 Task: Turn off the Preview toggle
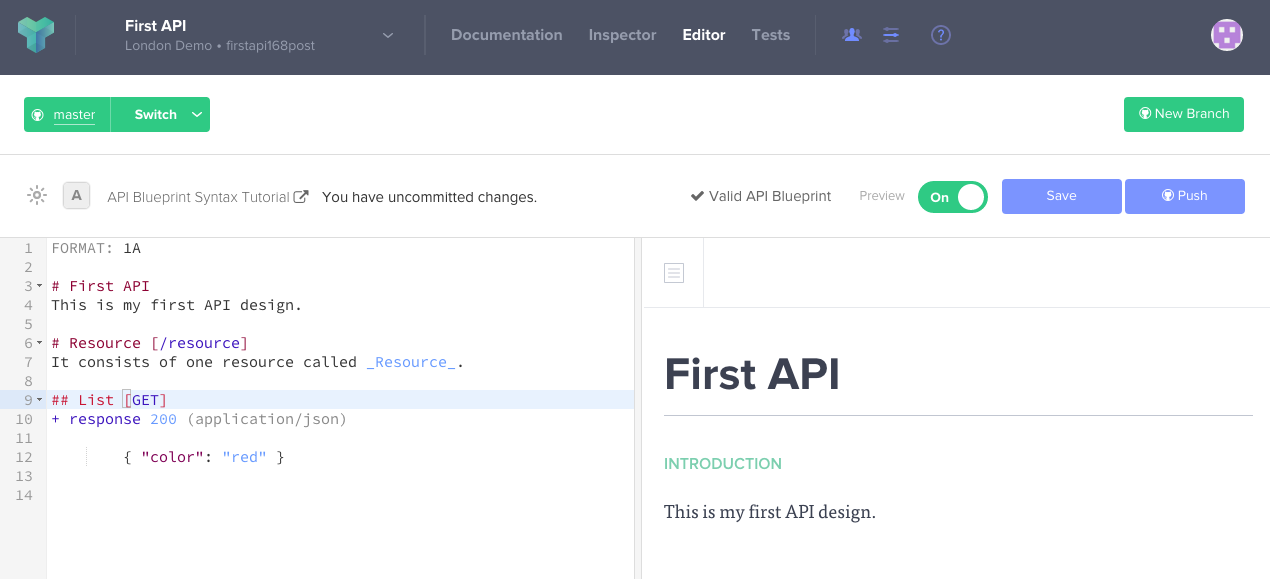pos(952,197)
